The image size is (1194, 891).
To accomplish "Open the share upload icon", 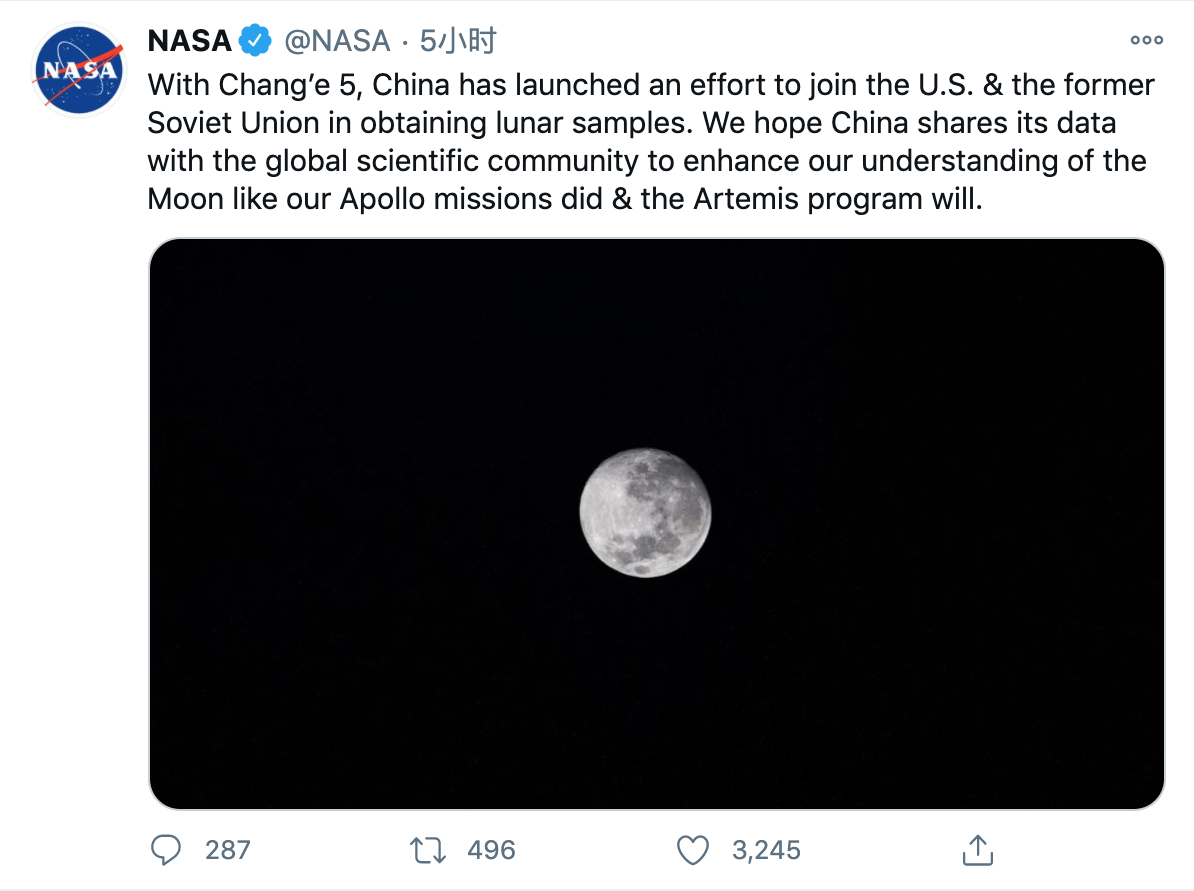I will (x=978, y=850).
